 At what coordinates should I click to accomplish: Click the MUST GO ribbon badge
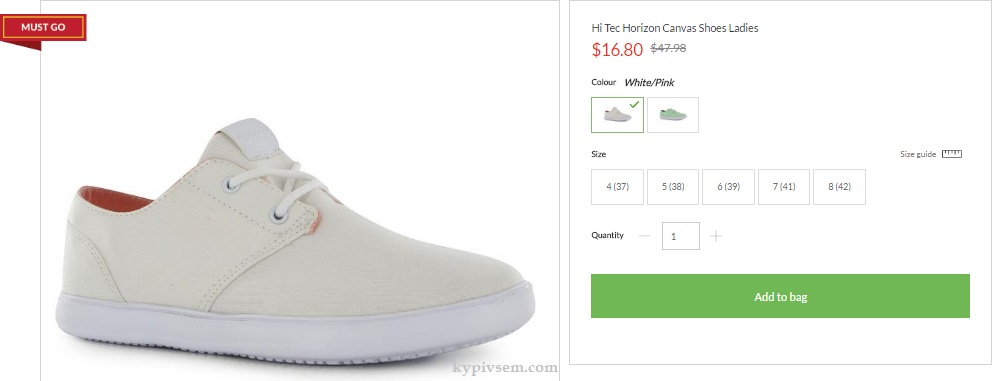click(x=43, y=28)
